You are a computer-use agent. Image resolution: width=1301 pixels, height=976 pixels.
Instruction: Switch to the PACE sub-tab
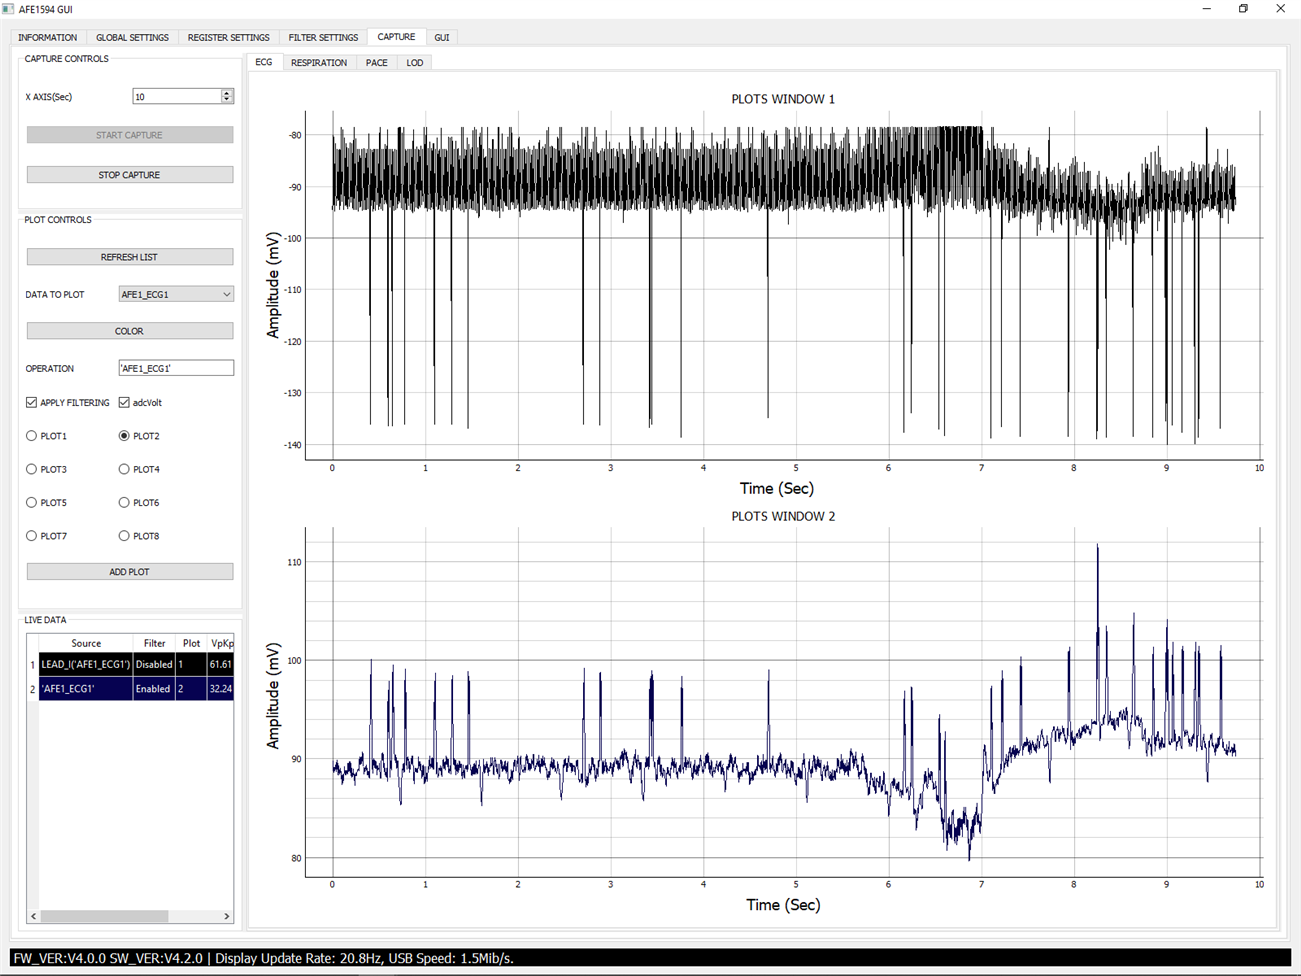(377, 63)
